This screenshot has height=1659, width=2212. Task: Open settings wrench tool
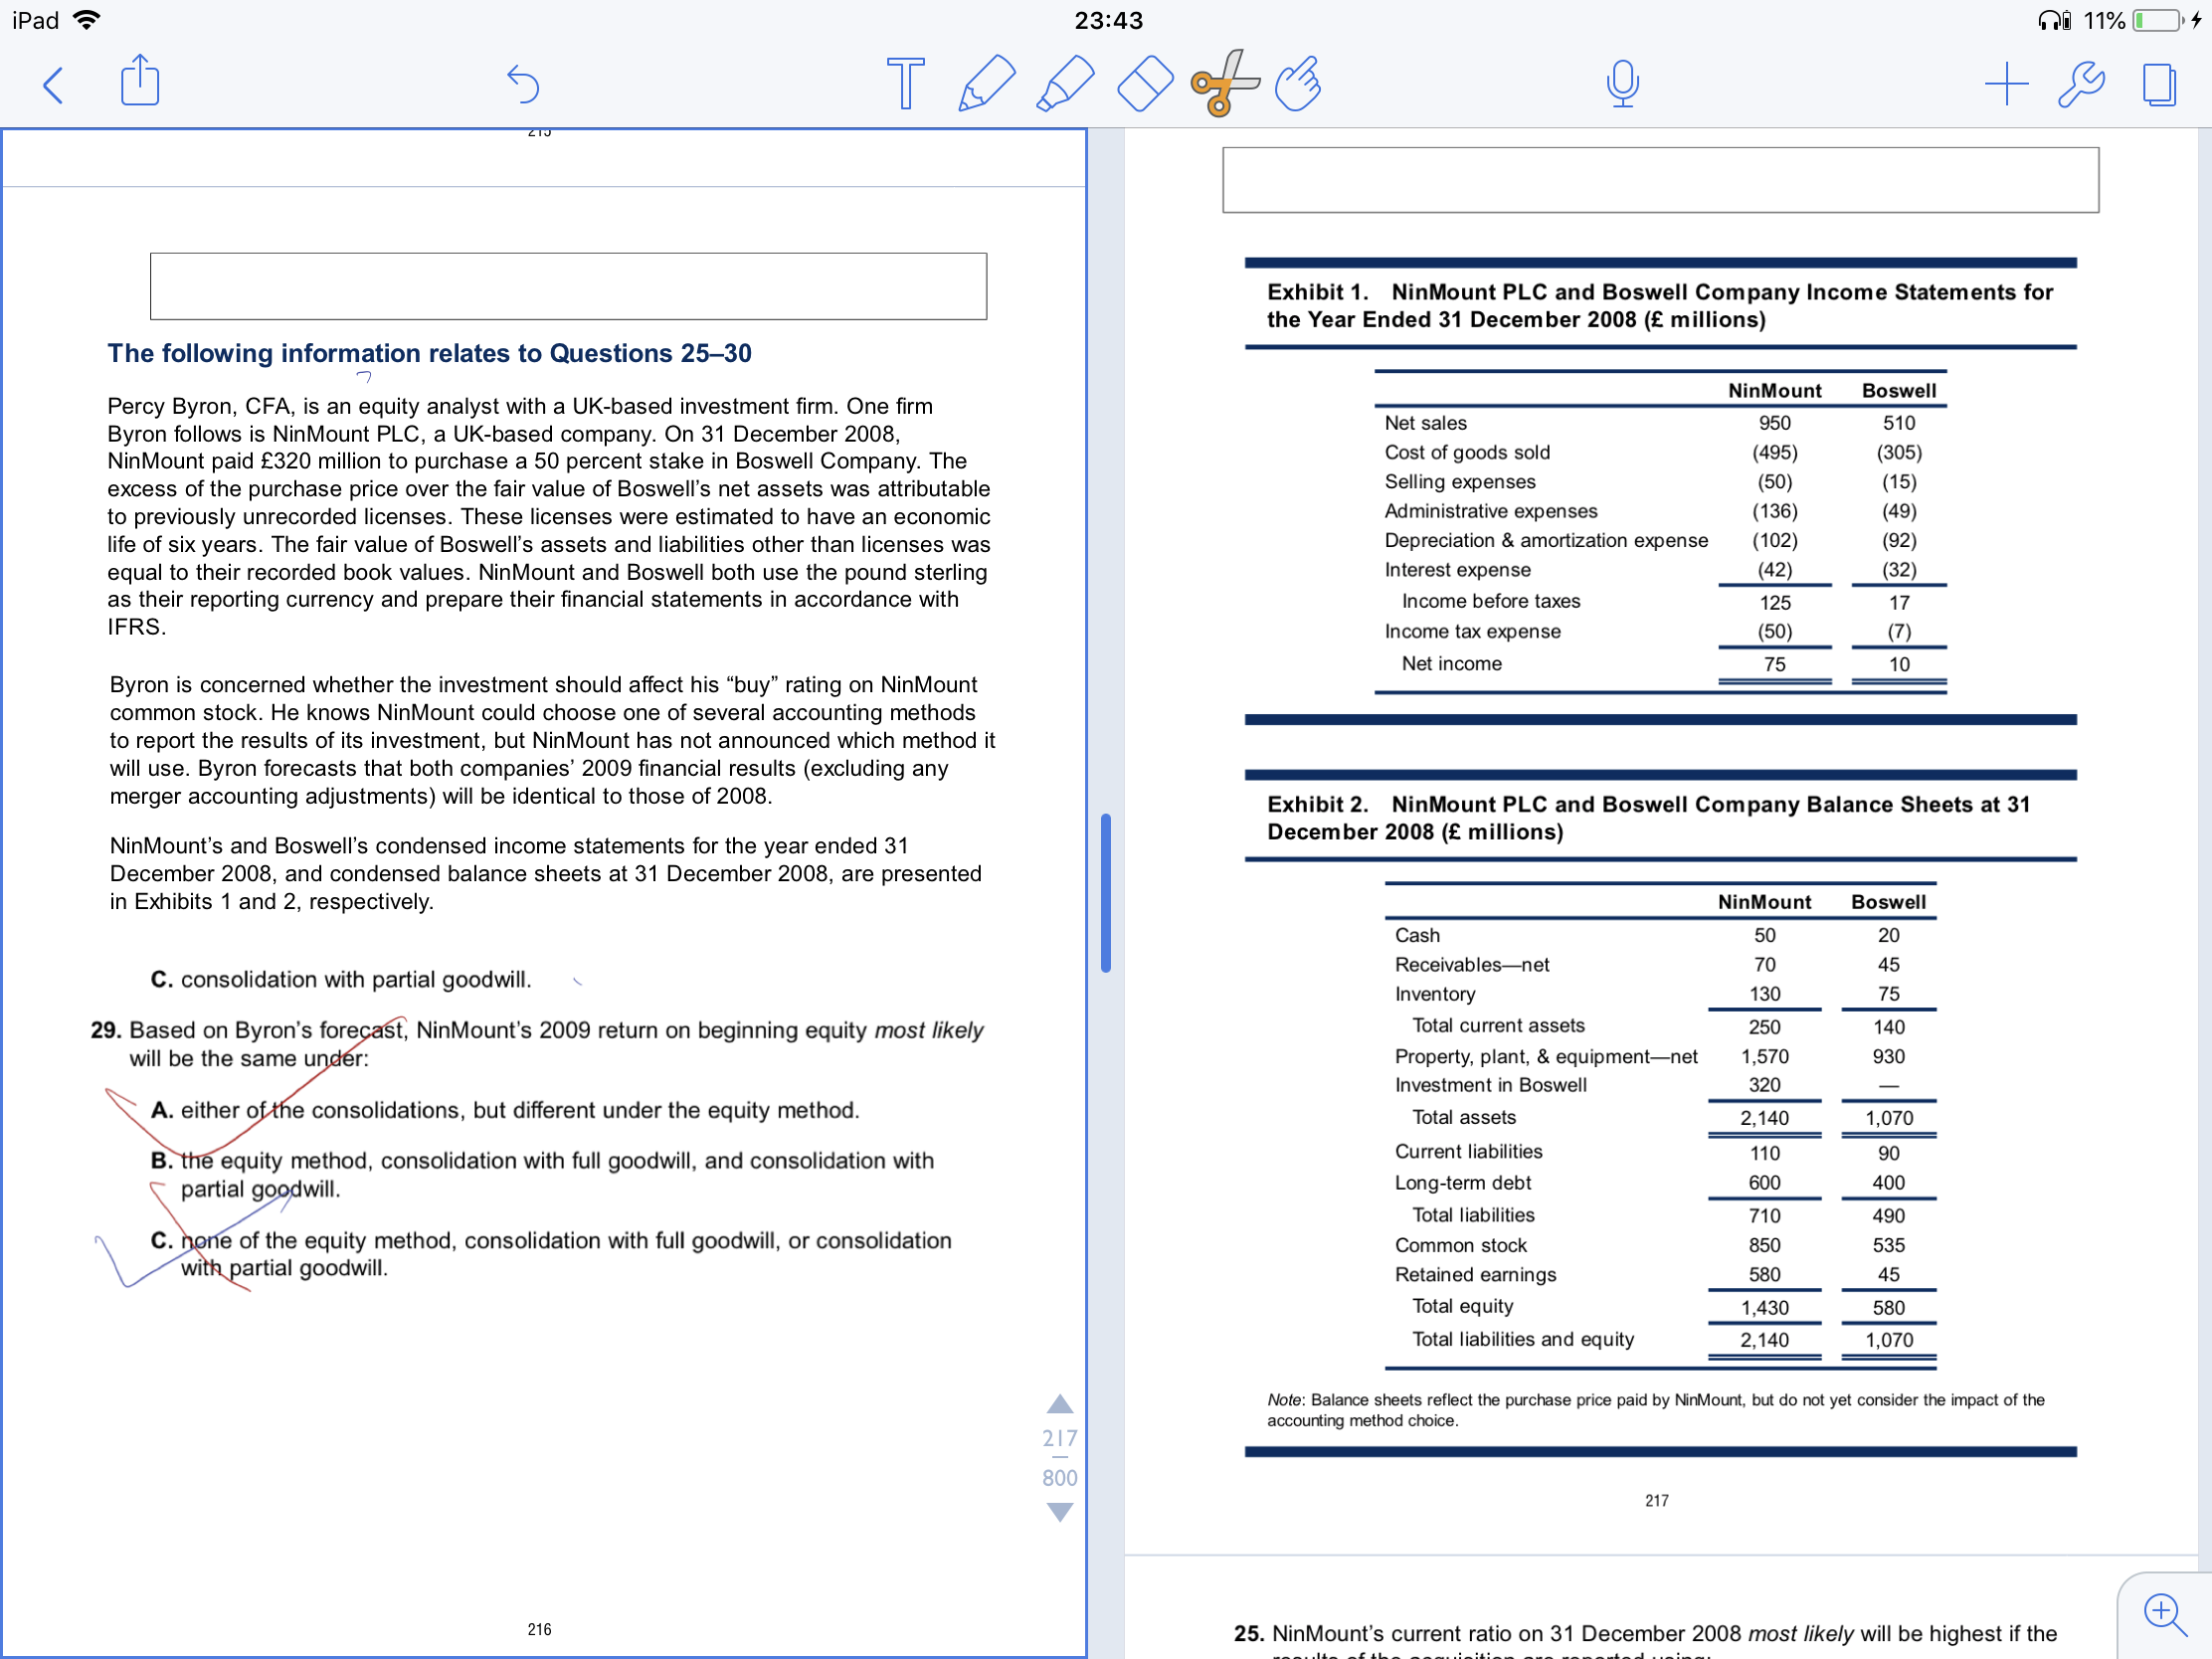(x=2081, y=84)
